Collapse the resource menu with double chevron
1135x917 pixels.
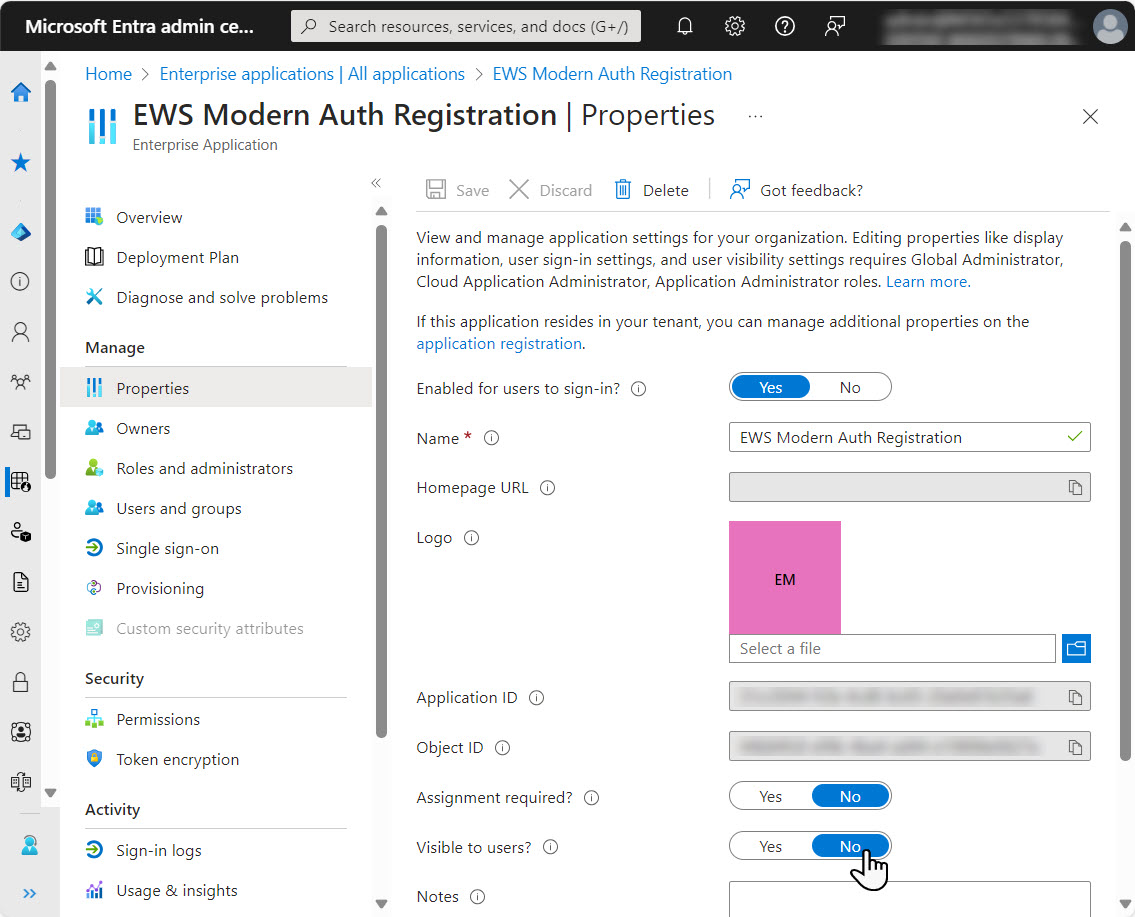376,182
